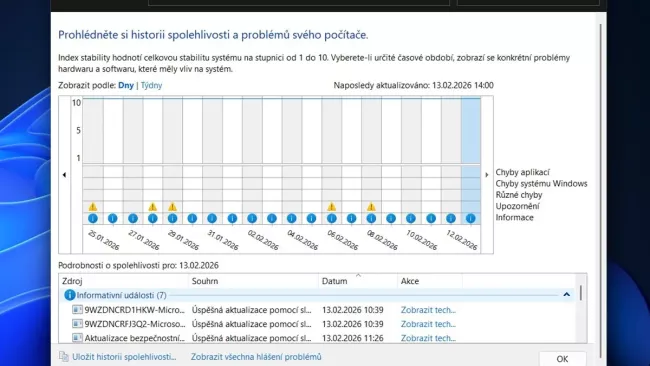Click the warning triangle for 28.01.2026
This screenshot has height=366, width=650.
coord(153,206)
